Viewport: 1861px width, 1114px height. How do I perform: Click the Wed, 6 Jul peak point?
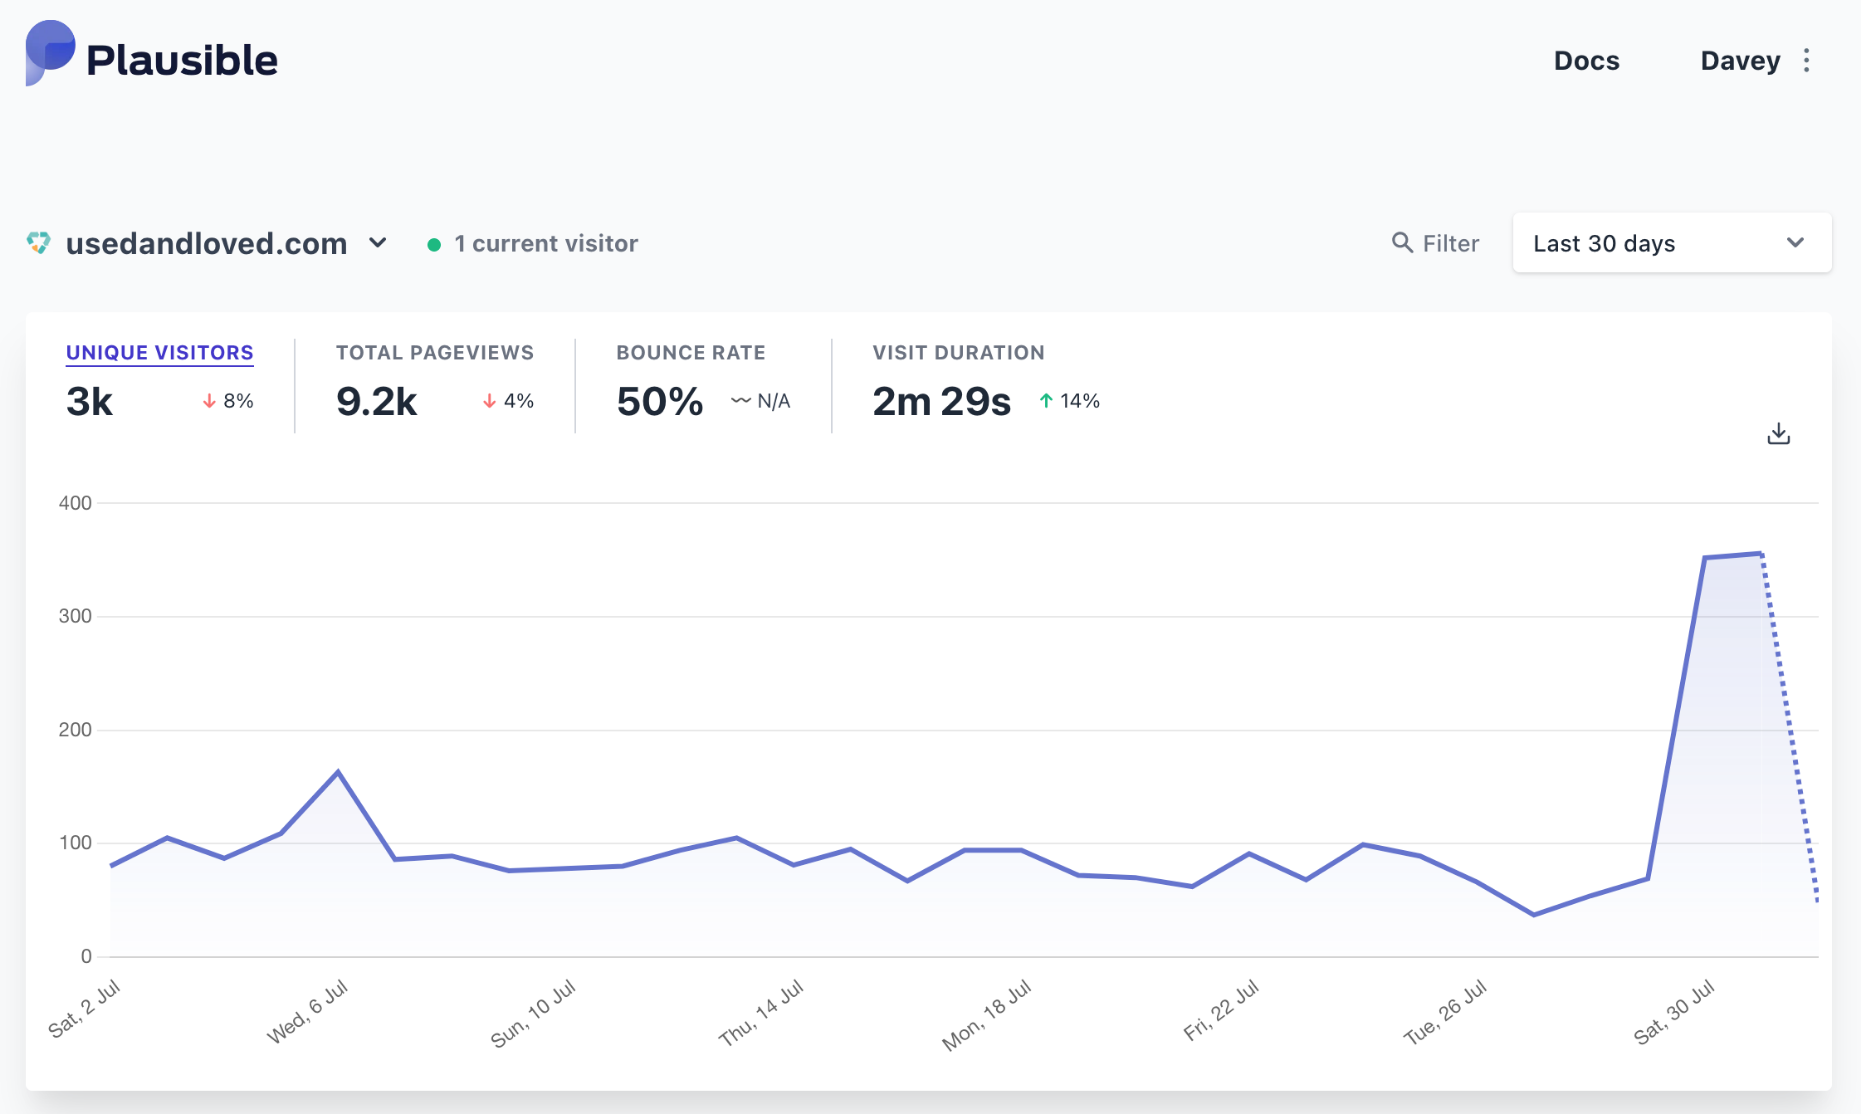(x=338, y=771)
